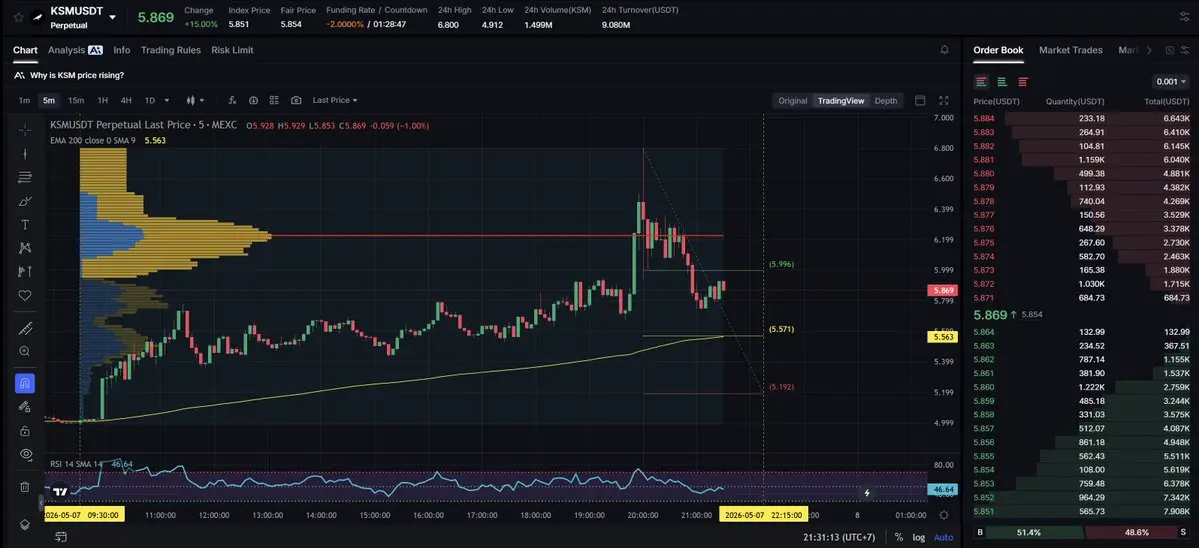Screen dimensions: 1199x548
Task: Switch chart to 1m timeframe
Action: 24,100
